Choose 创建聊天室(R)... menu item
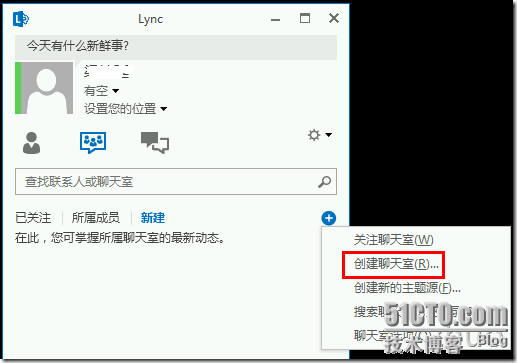 tap(396, 264)
